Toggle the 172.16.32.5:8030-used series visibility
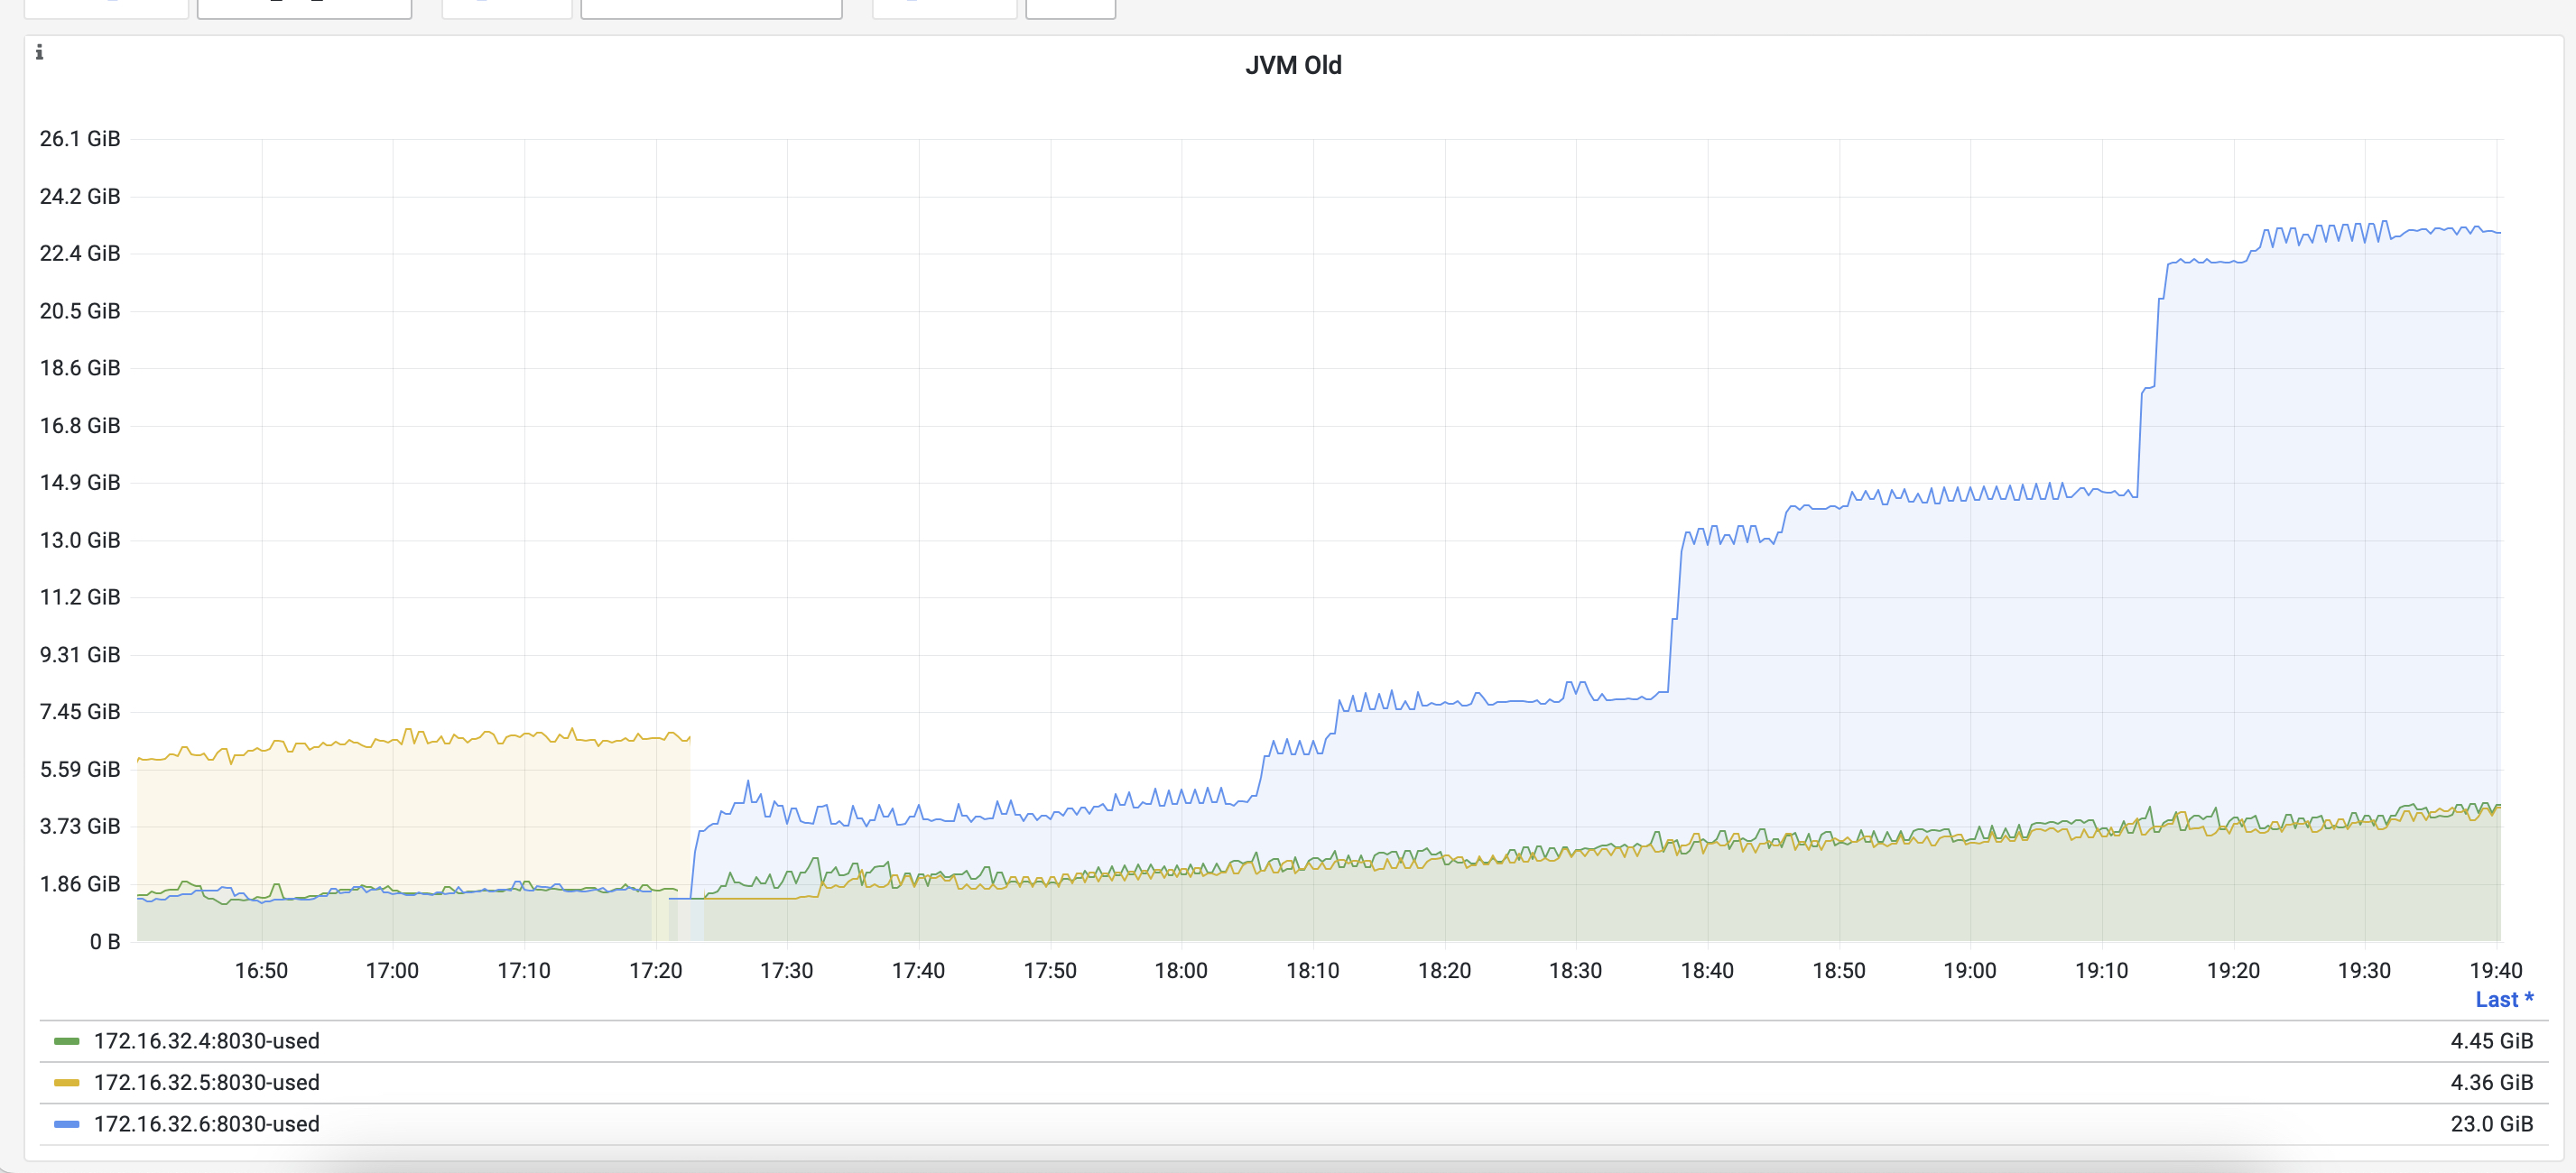The height and width of the screenshot is (1173, 2576). click(x=206, y=1083)
